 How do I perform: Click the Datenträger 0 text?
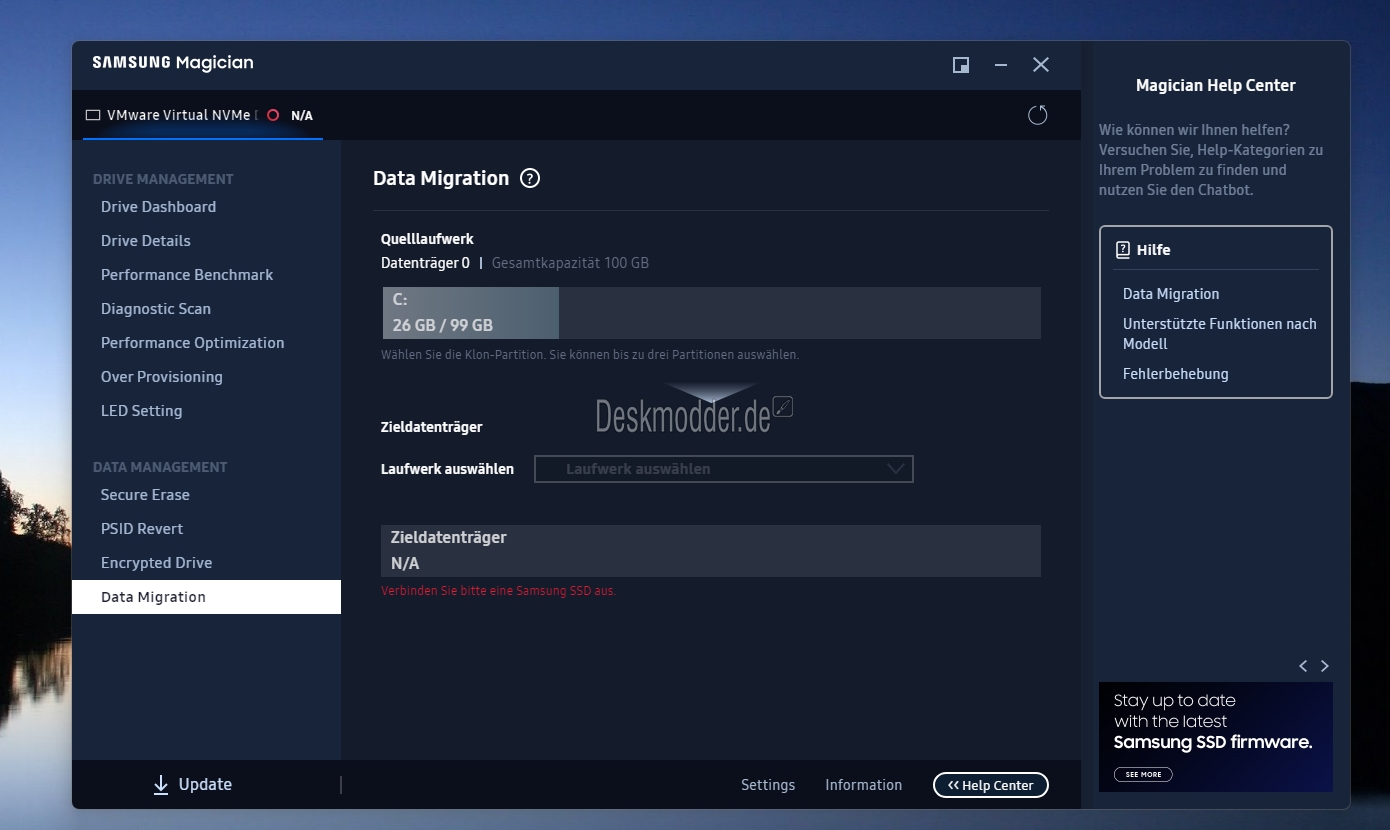click(x=425, y=263)
